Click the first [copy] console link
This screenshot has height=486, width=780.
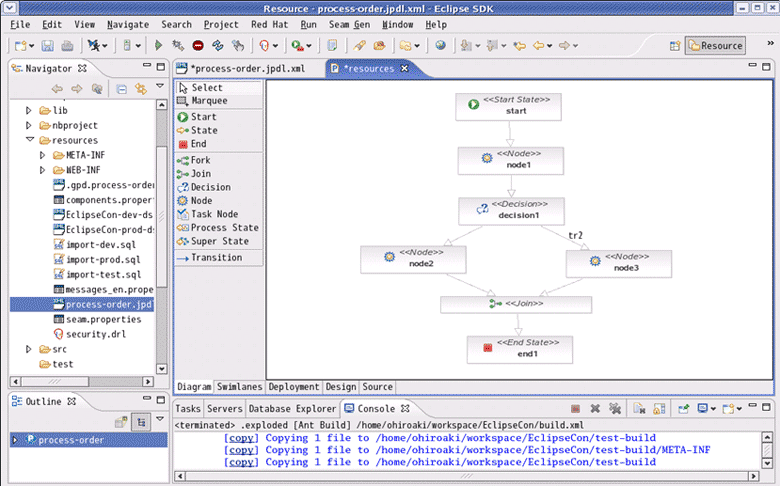(241, 438)
